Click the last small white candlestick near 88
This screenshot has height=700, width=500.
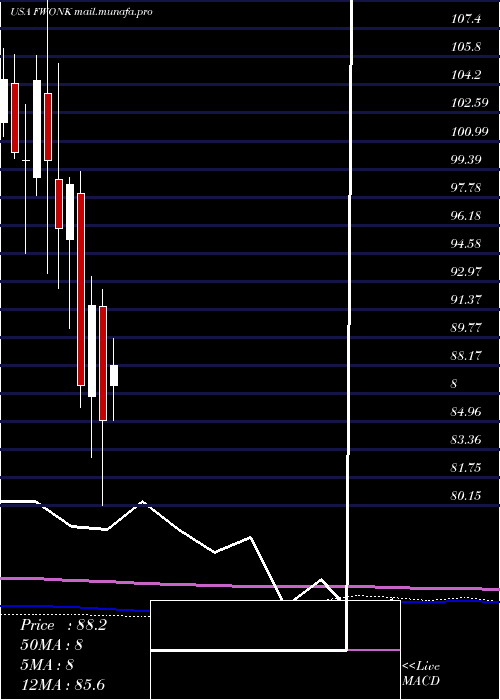[114, 375]
